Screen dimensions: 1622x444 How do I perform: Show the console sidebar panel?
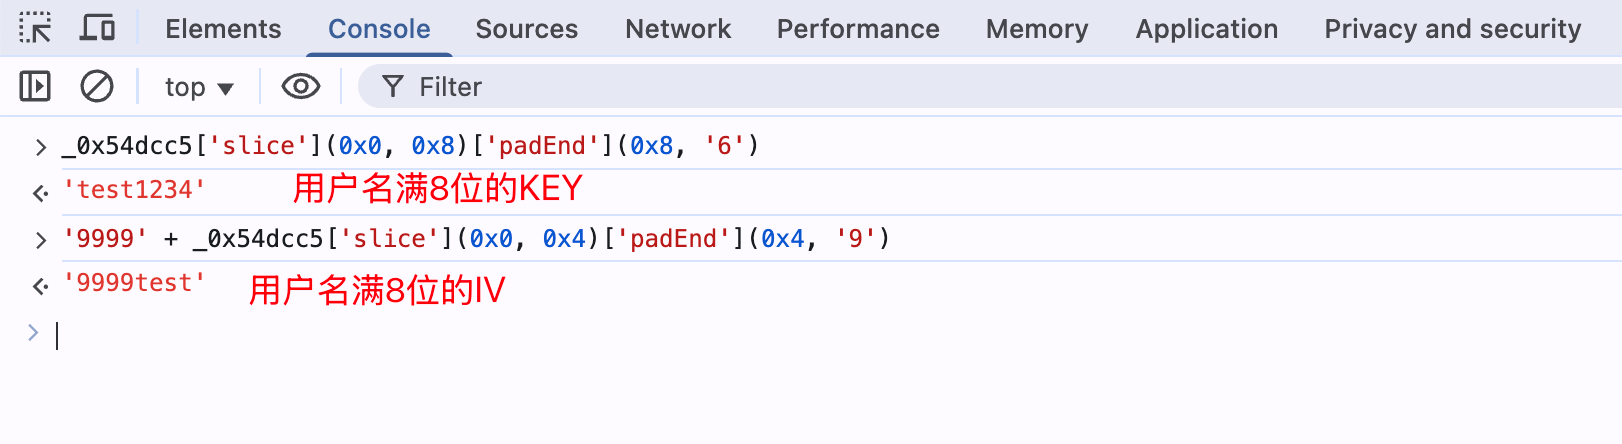tap(35, 87)
